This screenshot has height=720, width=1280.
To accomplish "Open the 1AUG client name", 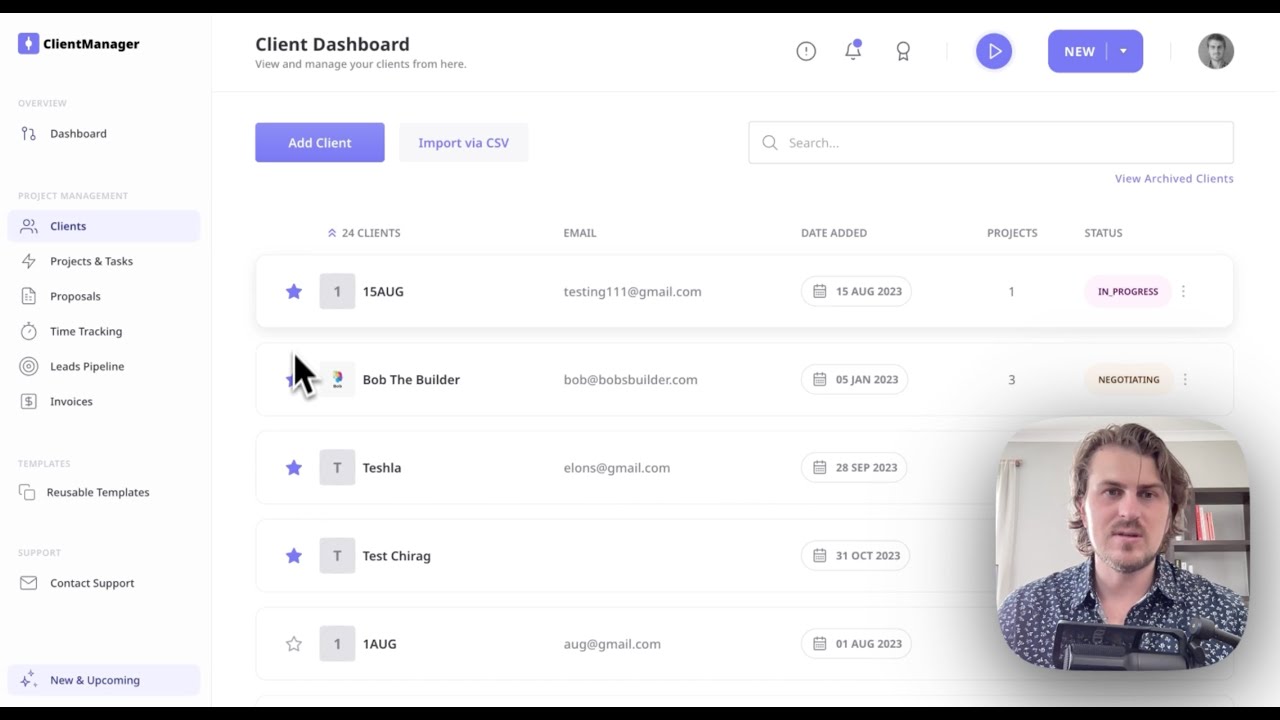I will (x=379, y=644).
